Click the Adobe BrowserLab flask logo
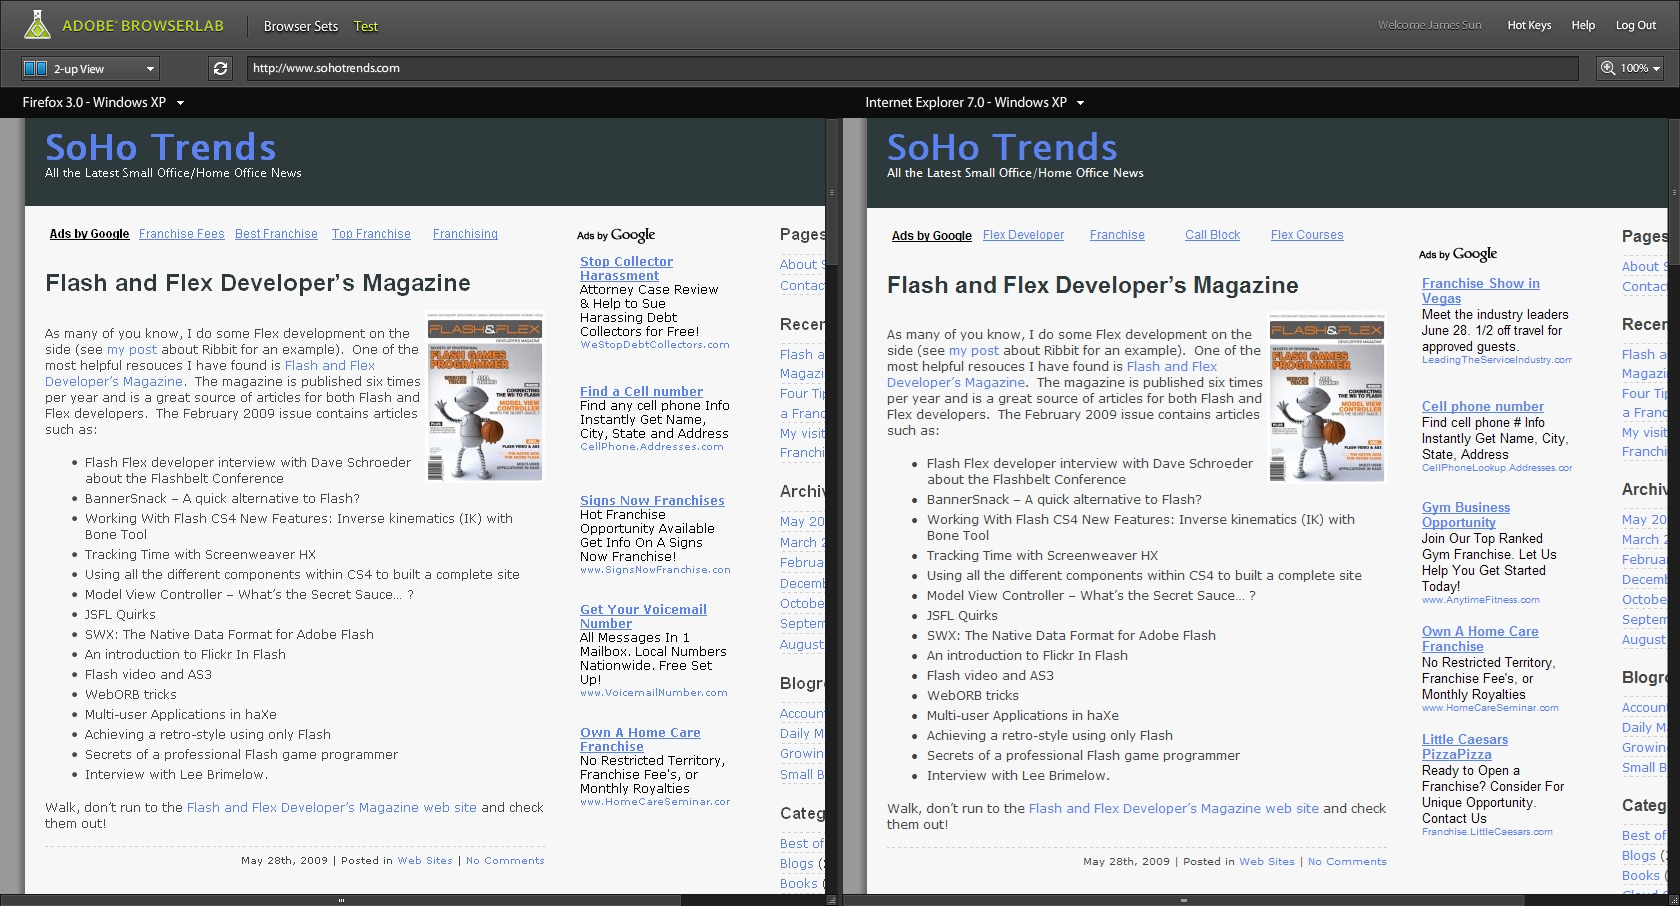This screenshot has width=1680, height=906. tap(37, 24)
